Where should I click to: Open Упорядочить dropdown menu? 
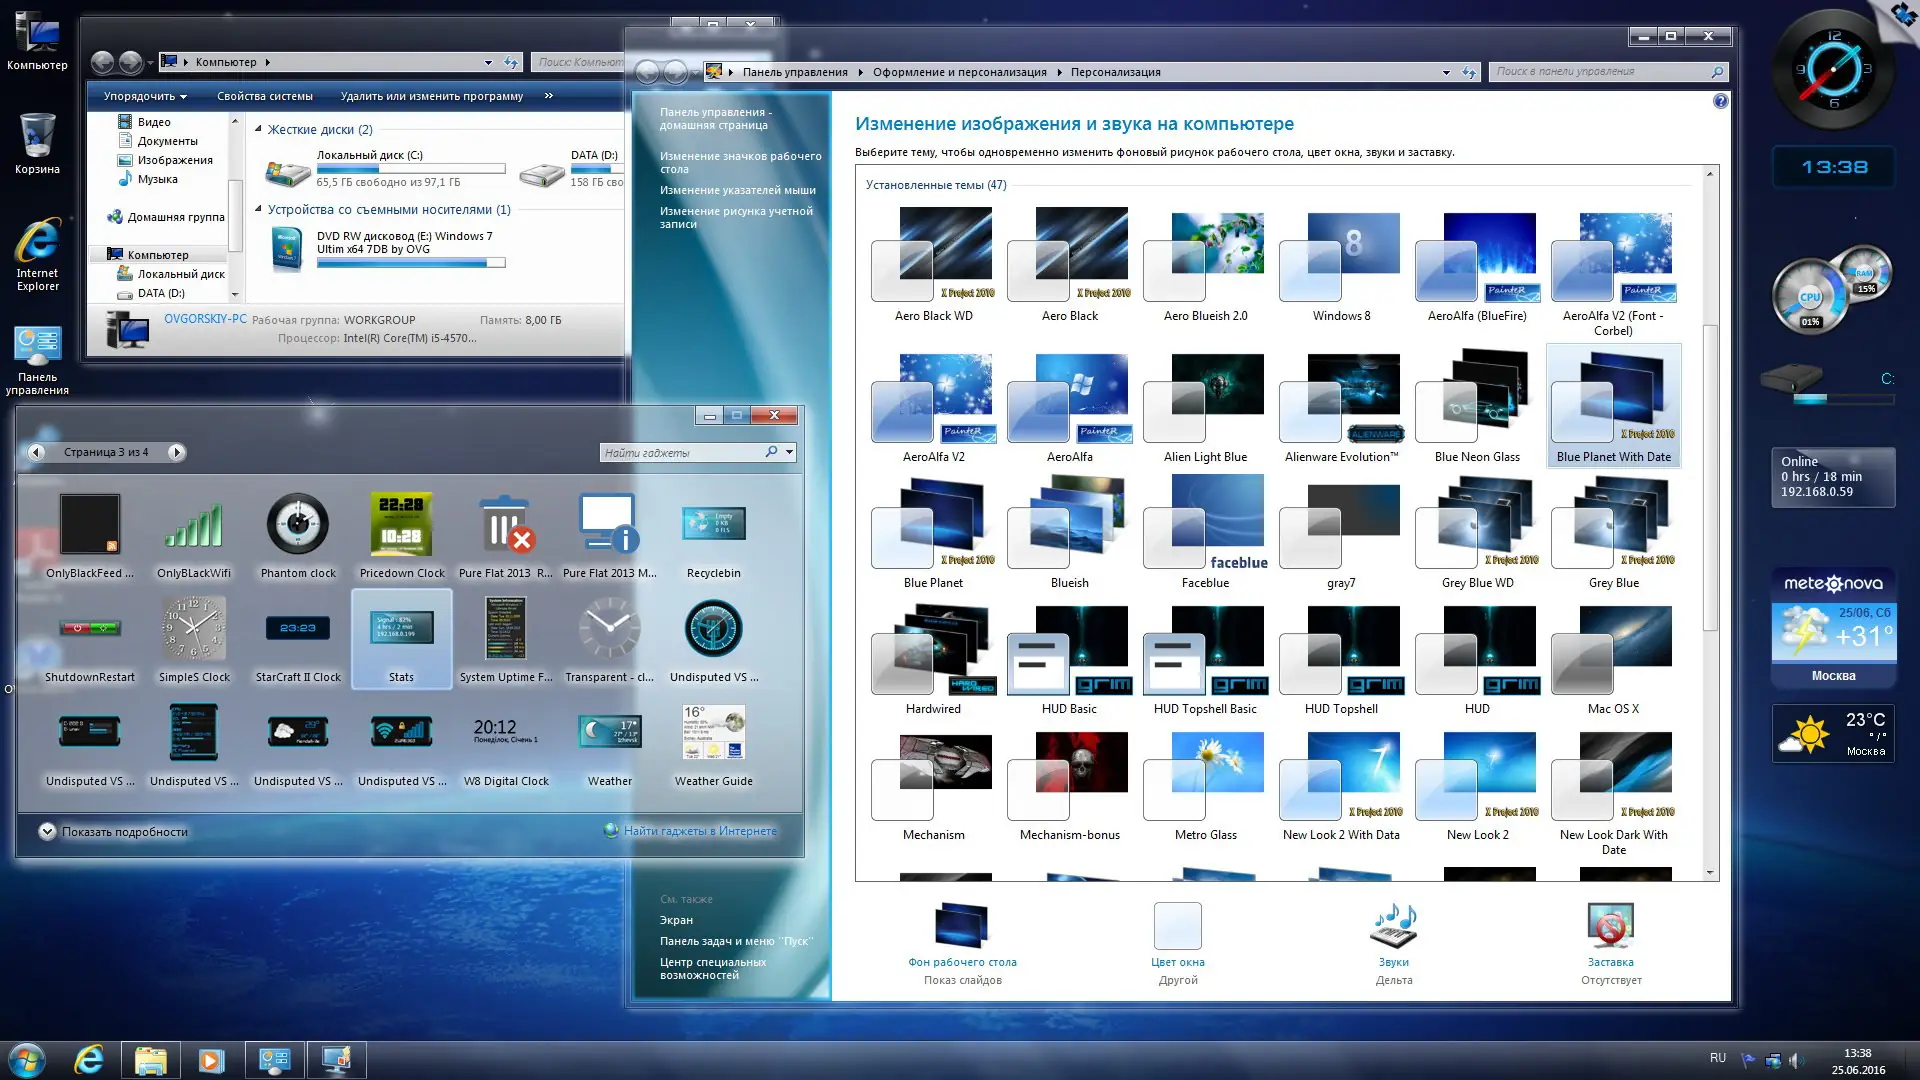145,96
